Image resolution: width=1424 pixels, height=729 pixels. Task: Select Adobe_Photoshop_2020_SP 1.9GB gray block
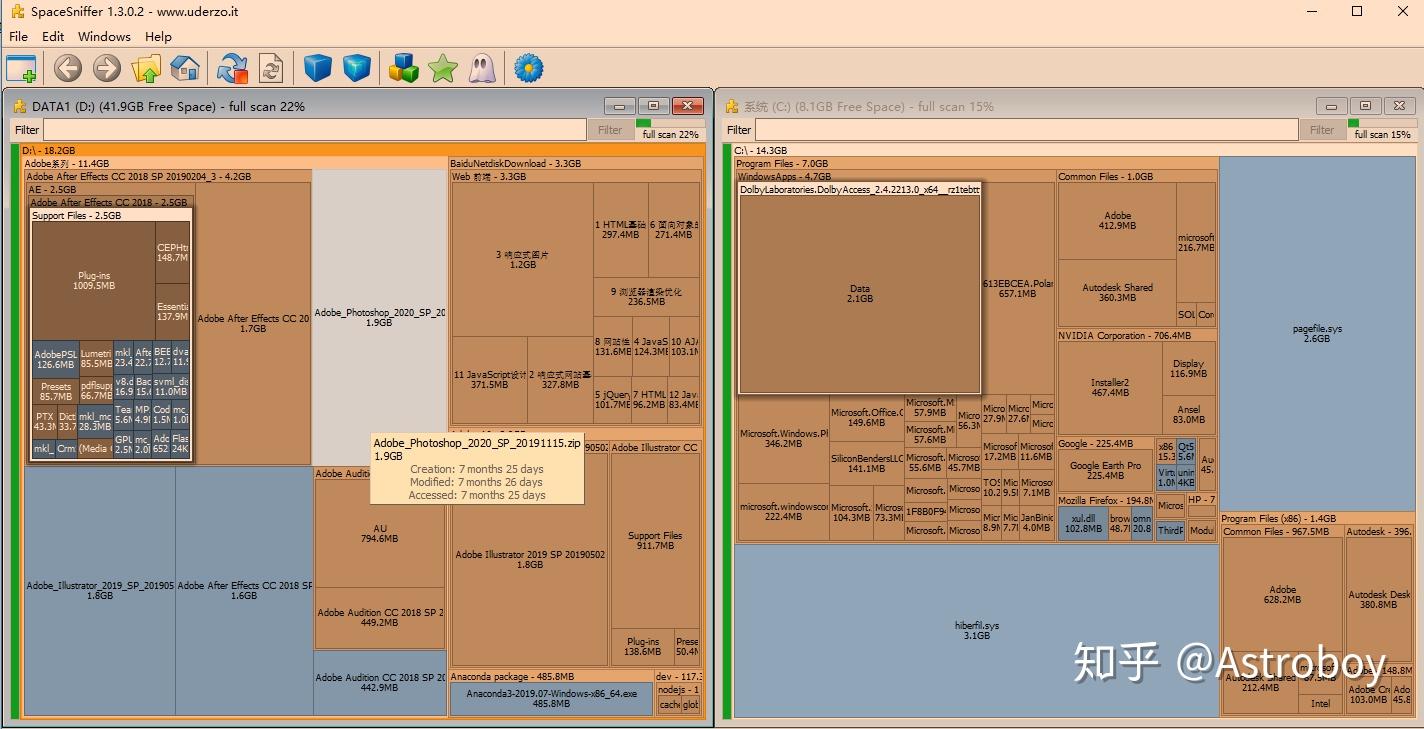point(379,317)
